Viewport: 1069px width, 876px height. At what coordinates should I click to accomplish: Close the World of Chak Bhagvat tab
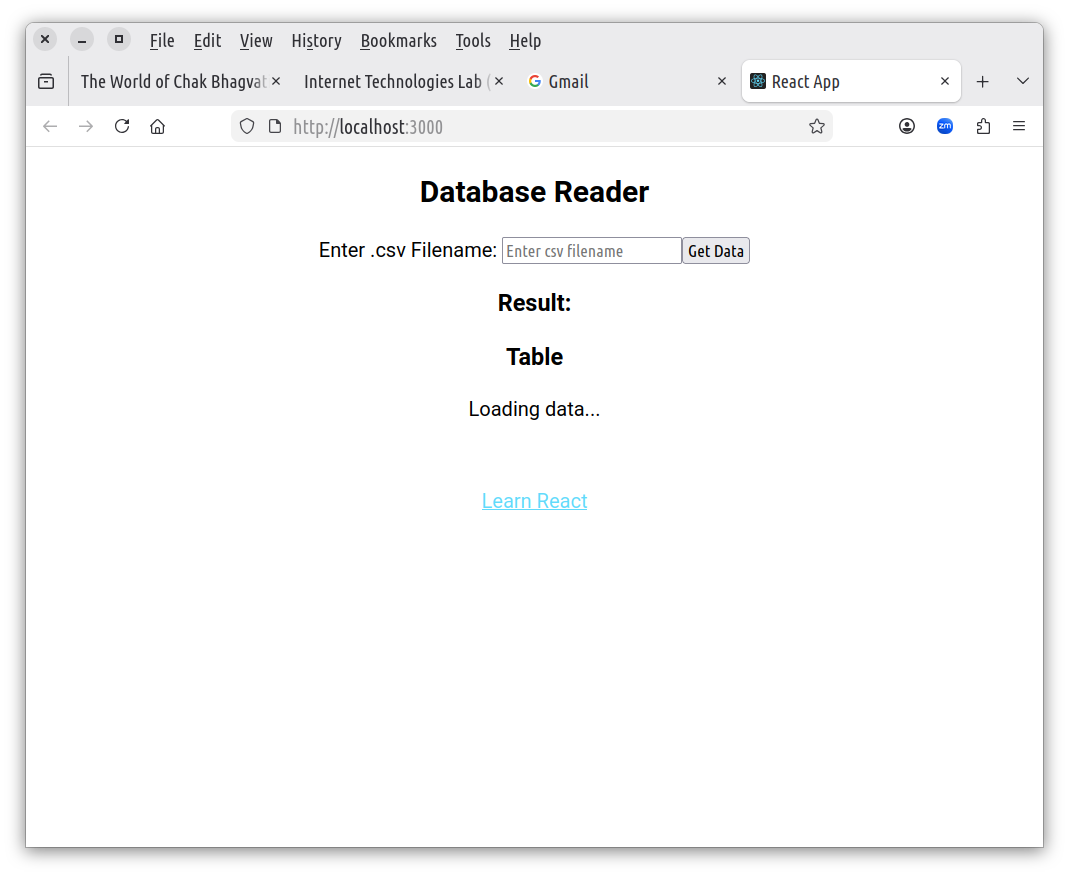pyautogui.click(x=276, y=82)
